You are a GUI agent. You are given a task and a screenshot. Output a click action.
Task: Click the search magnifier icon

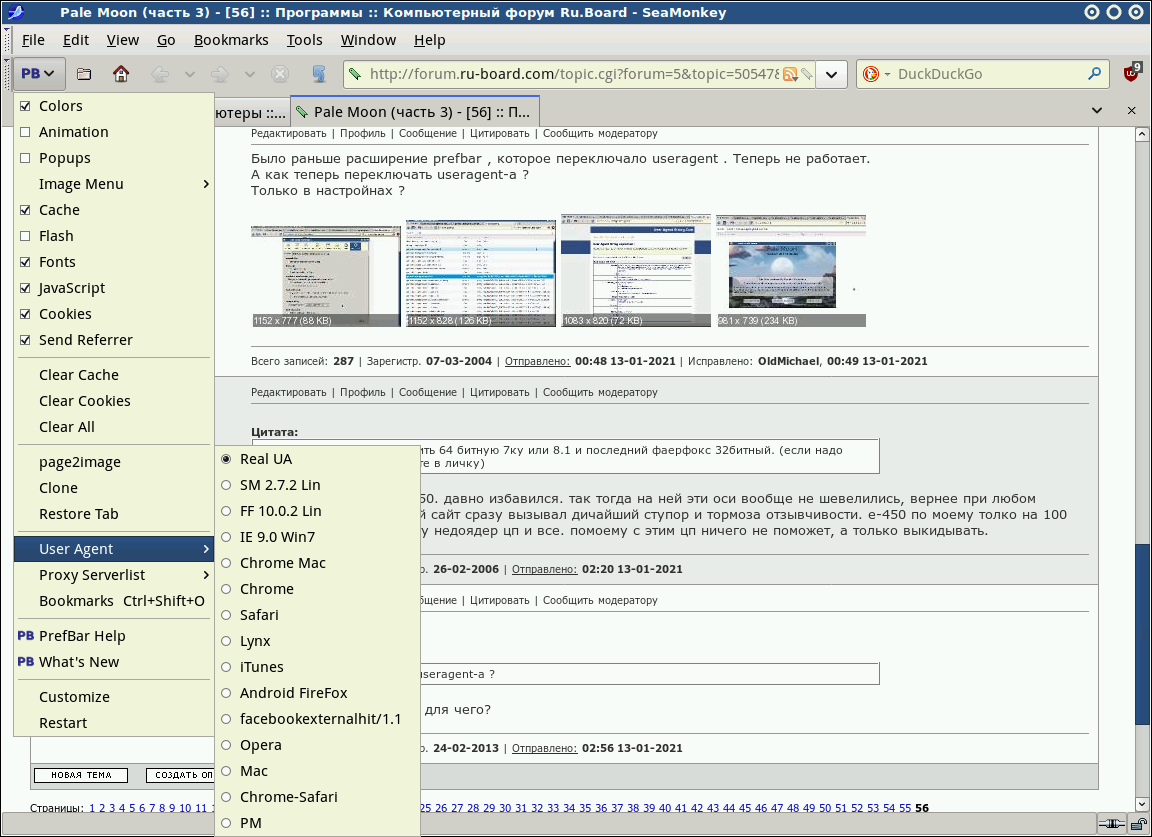[1095, 74]
